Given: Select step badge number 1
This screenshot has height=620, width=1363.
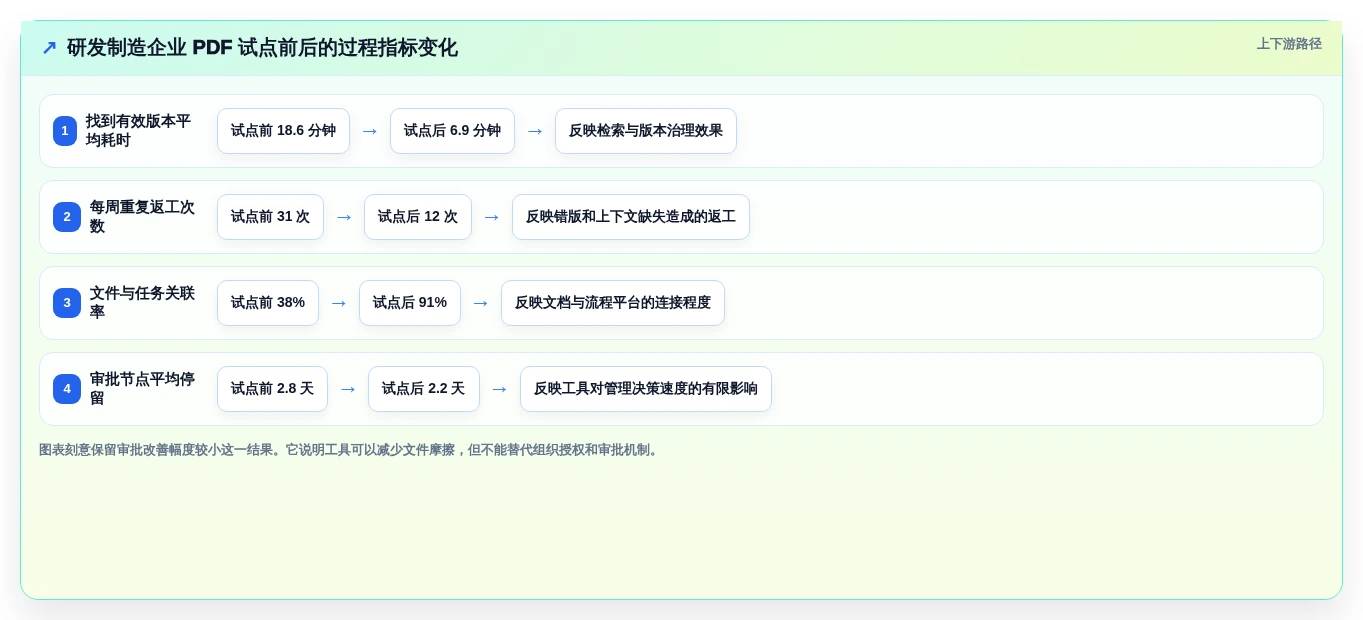Looking at the screenshot, I should pyautogui.click(x=65, y=131).
